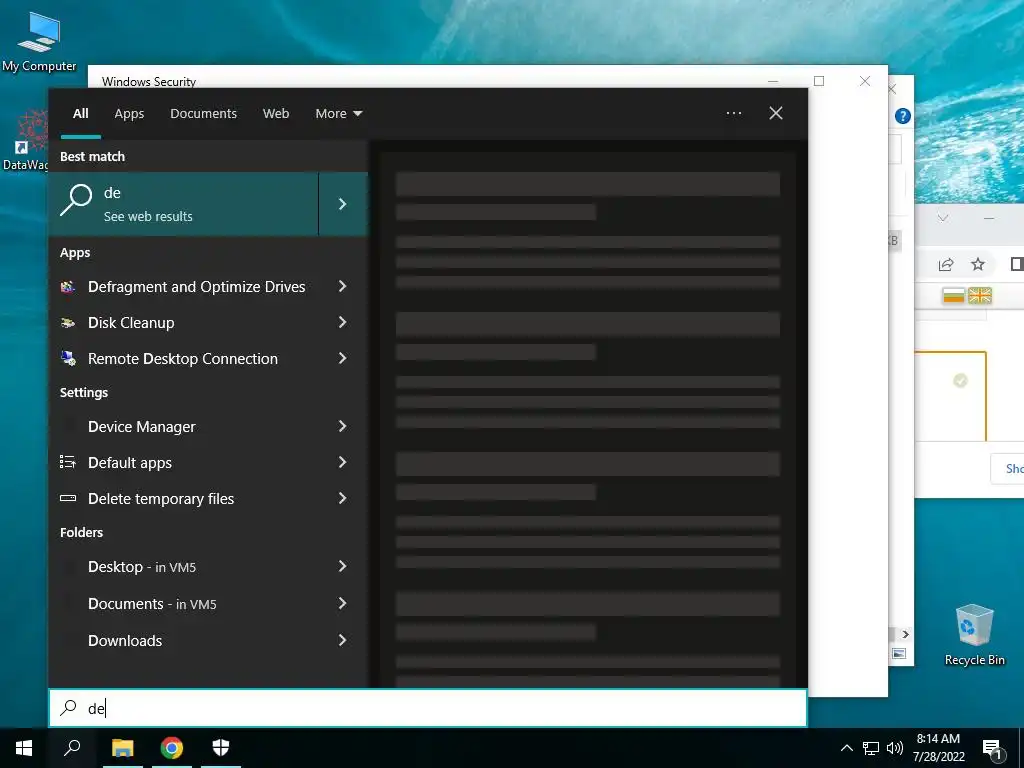Open the notification center icon
Image resolution: width=1024 pixels, height=768 pixels.
pyautogui.click(x=993, y=749)
